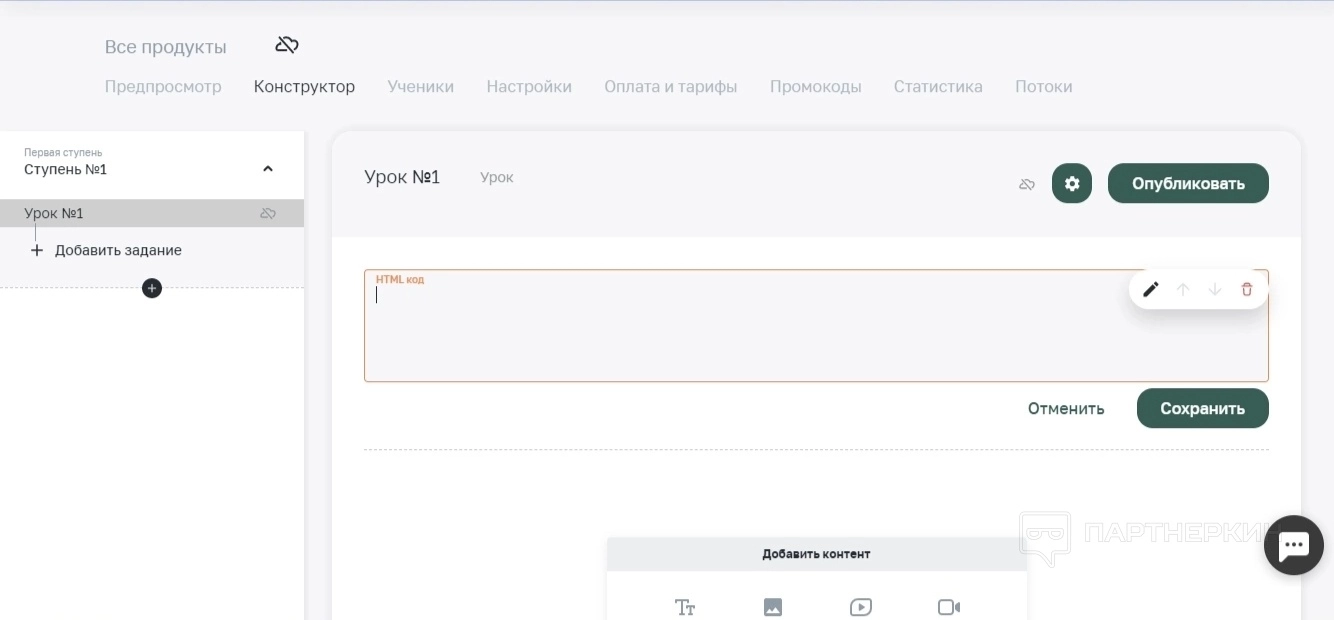1334x620 pixels.
Task: Click the hidden cloud icon in Урок №1 row
Action: tap(268, 213)
